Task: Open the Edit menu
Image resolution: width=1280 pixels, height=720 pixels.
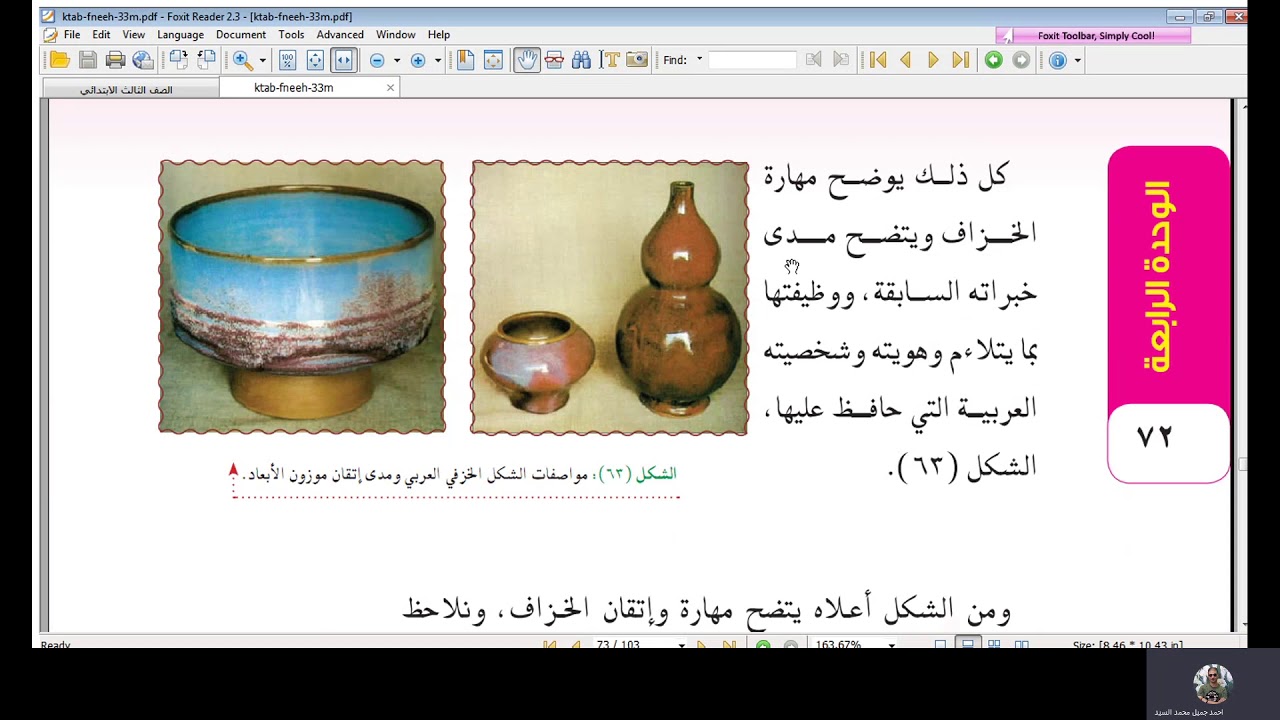Action: tap(101, 34)
